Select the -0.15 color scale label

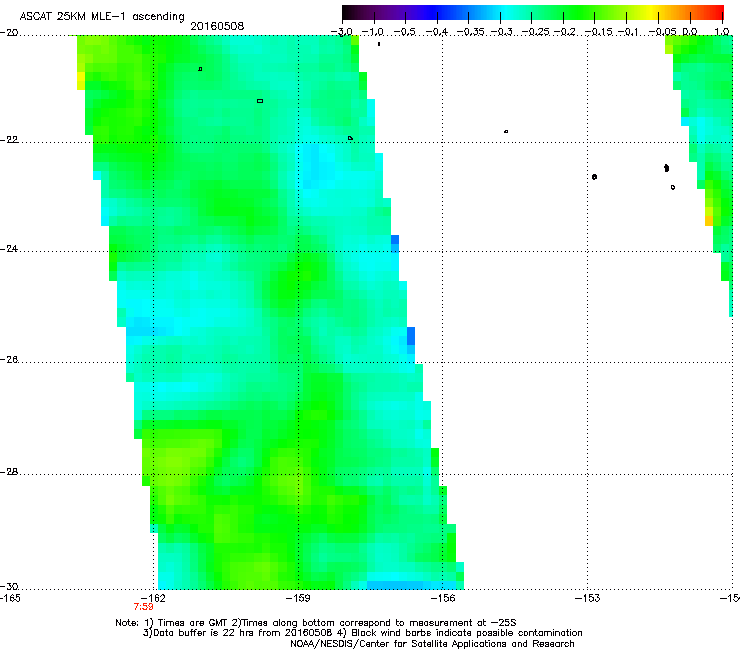[x=599, y=32]
